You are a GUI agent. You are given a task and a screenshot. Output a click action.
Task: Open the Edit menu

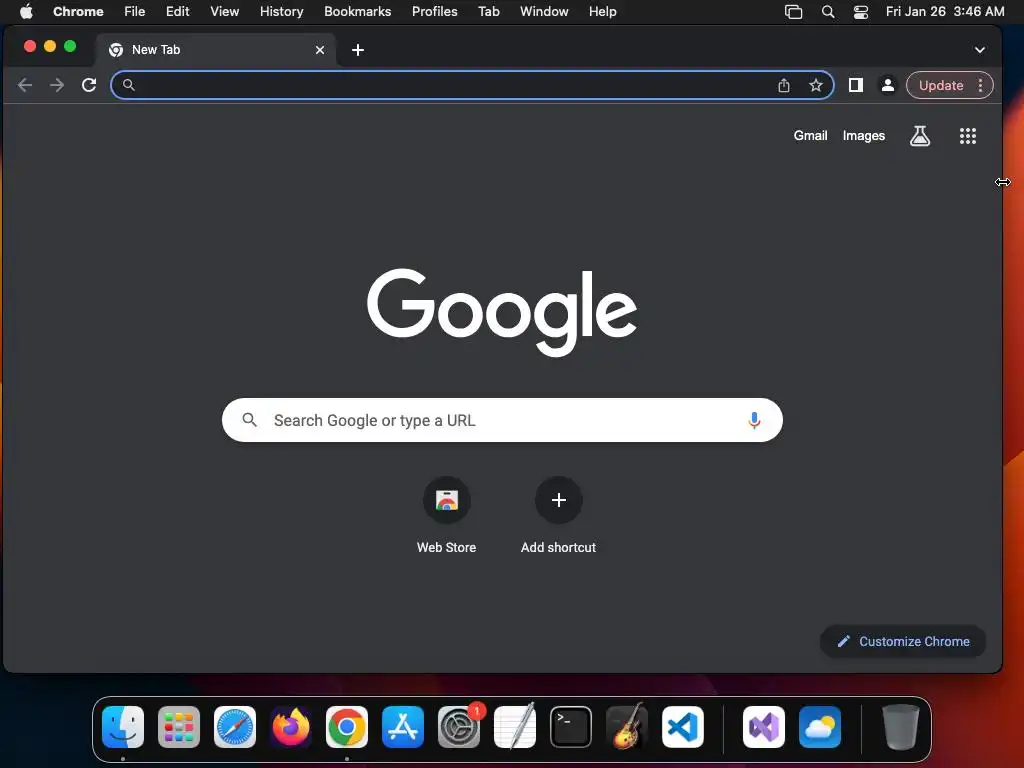178,11
